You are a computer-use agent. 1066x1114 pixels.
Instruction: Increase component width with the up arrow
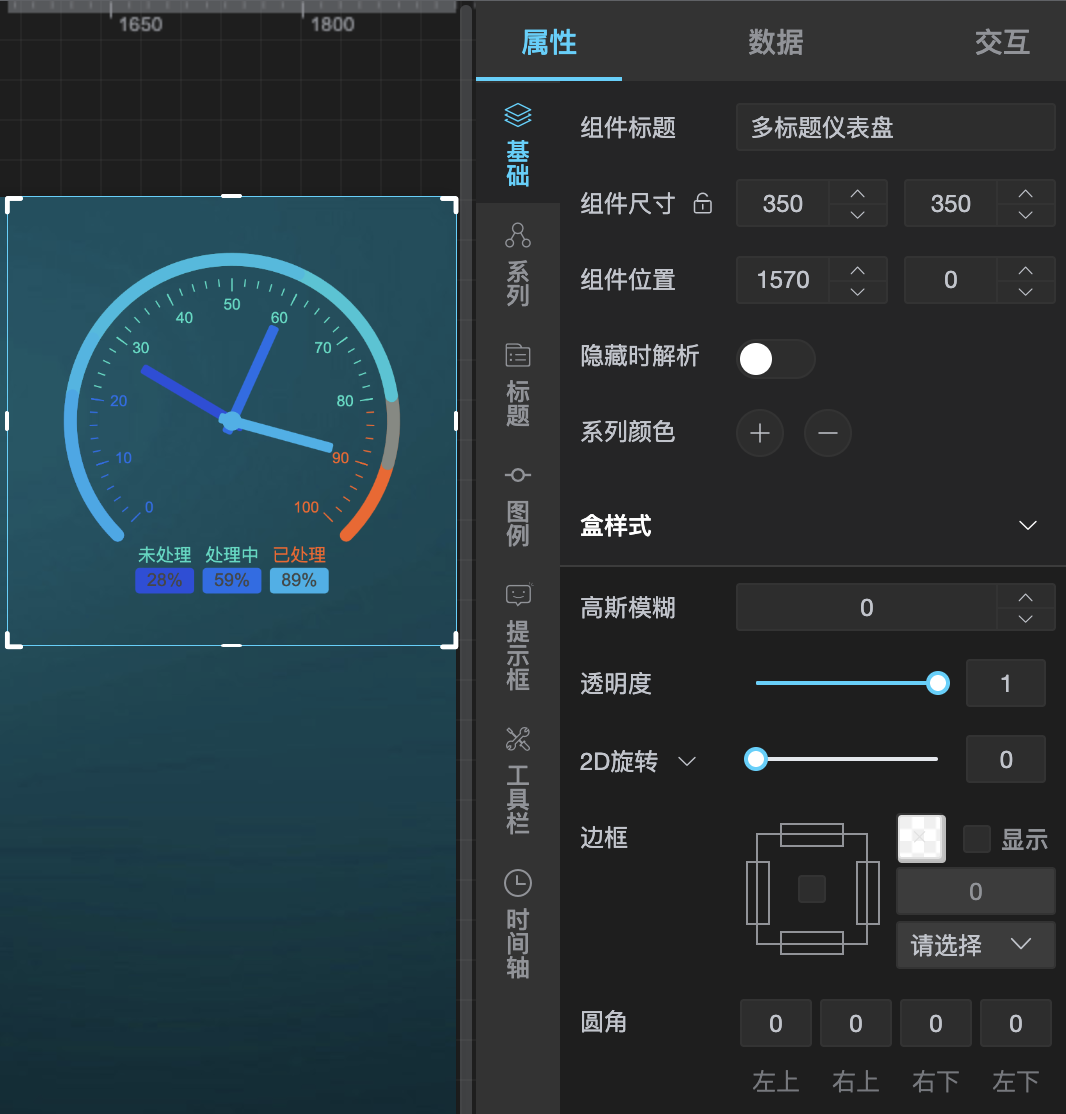pyautogui.click(x=858, y=193)
